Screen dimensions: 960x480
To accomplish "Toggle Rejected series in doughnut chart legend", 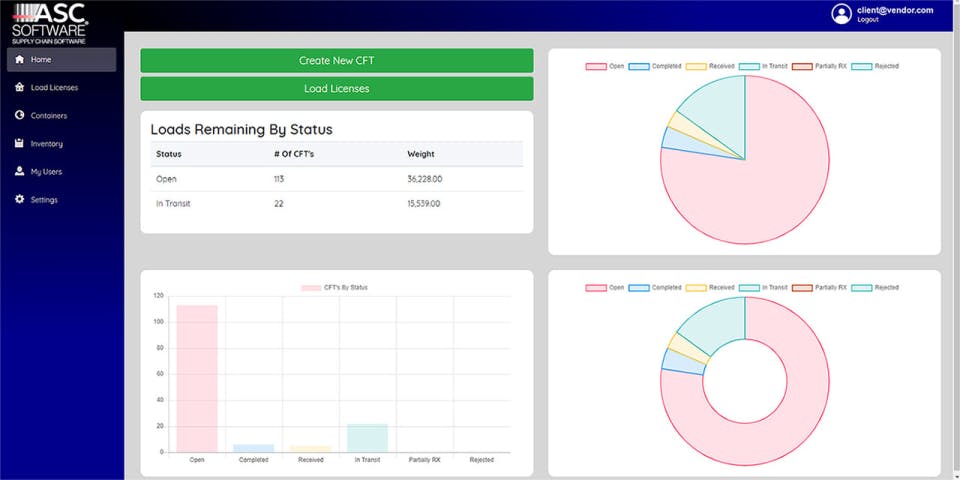I will tap(876, 287).
